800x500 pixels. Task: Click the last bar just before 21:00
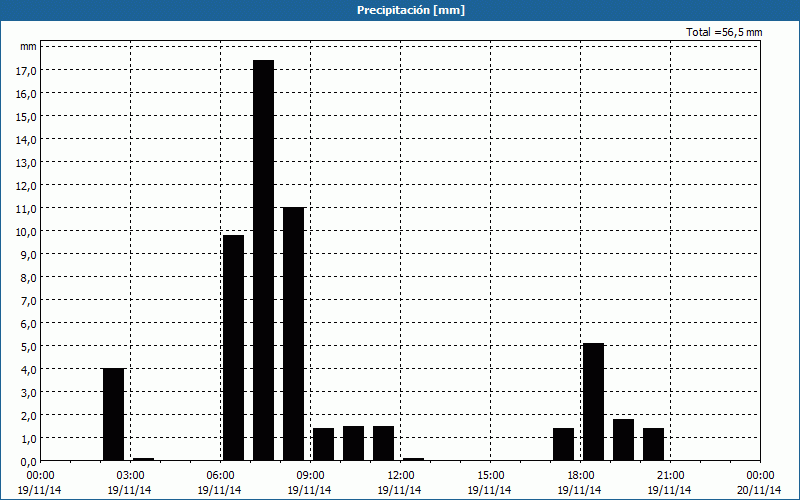(x=654, y=444)
